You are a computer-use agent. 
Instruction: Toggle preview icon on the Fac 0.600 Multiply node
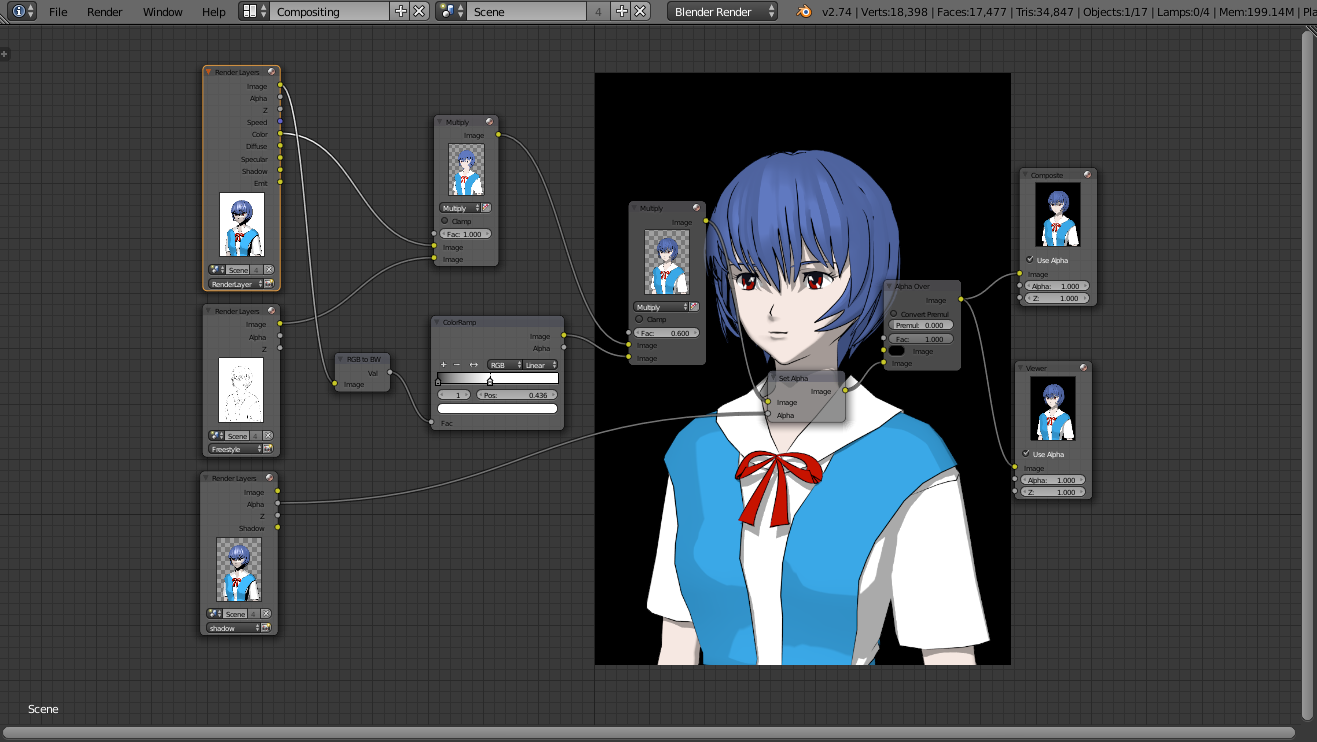coord(696,208)
